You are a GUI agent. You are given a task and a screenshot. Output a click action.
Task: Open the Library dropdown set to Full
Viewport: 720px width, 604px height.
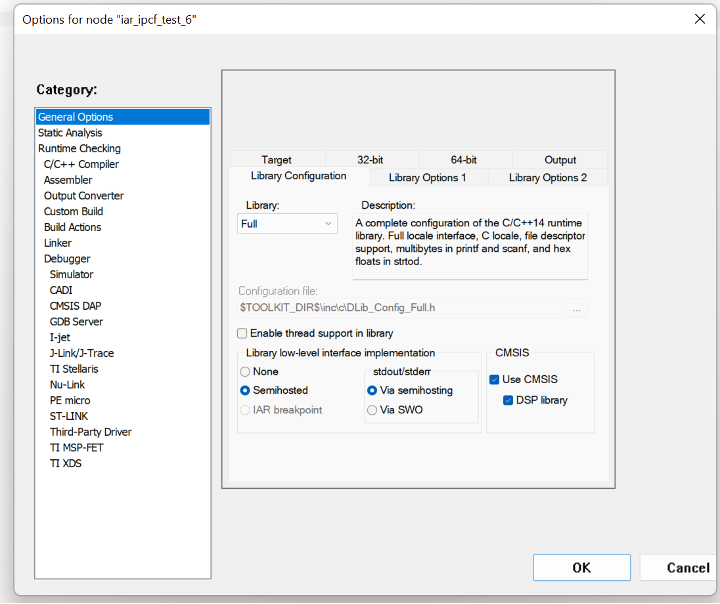287,224
